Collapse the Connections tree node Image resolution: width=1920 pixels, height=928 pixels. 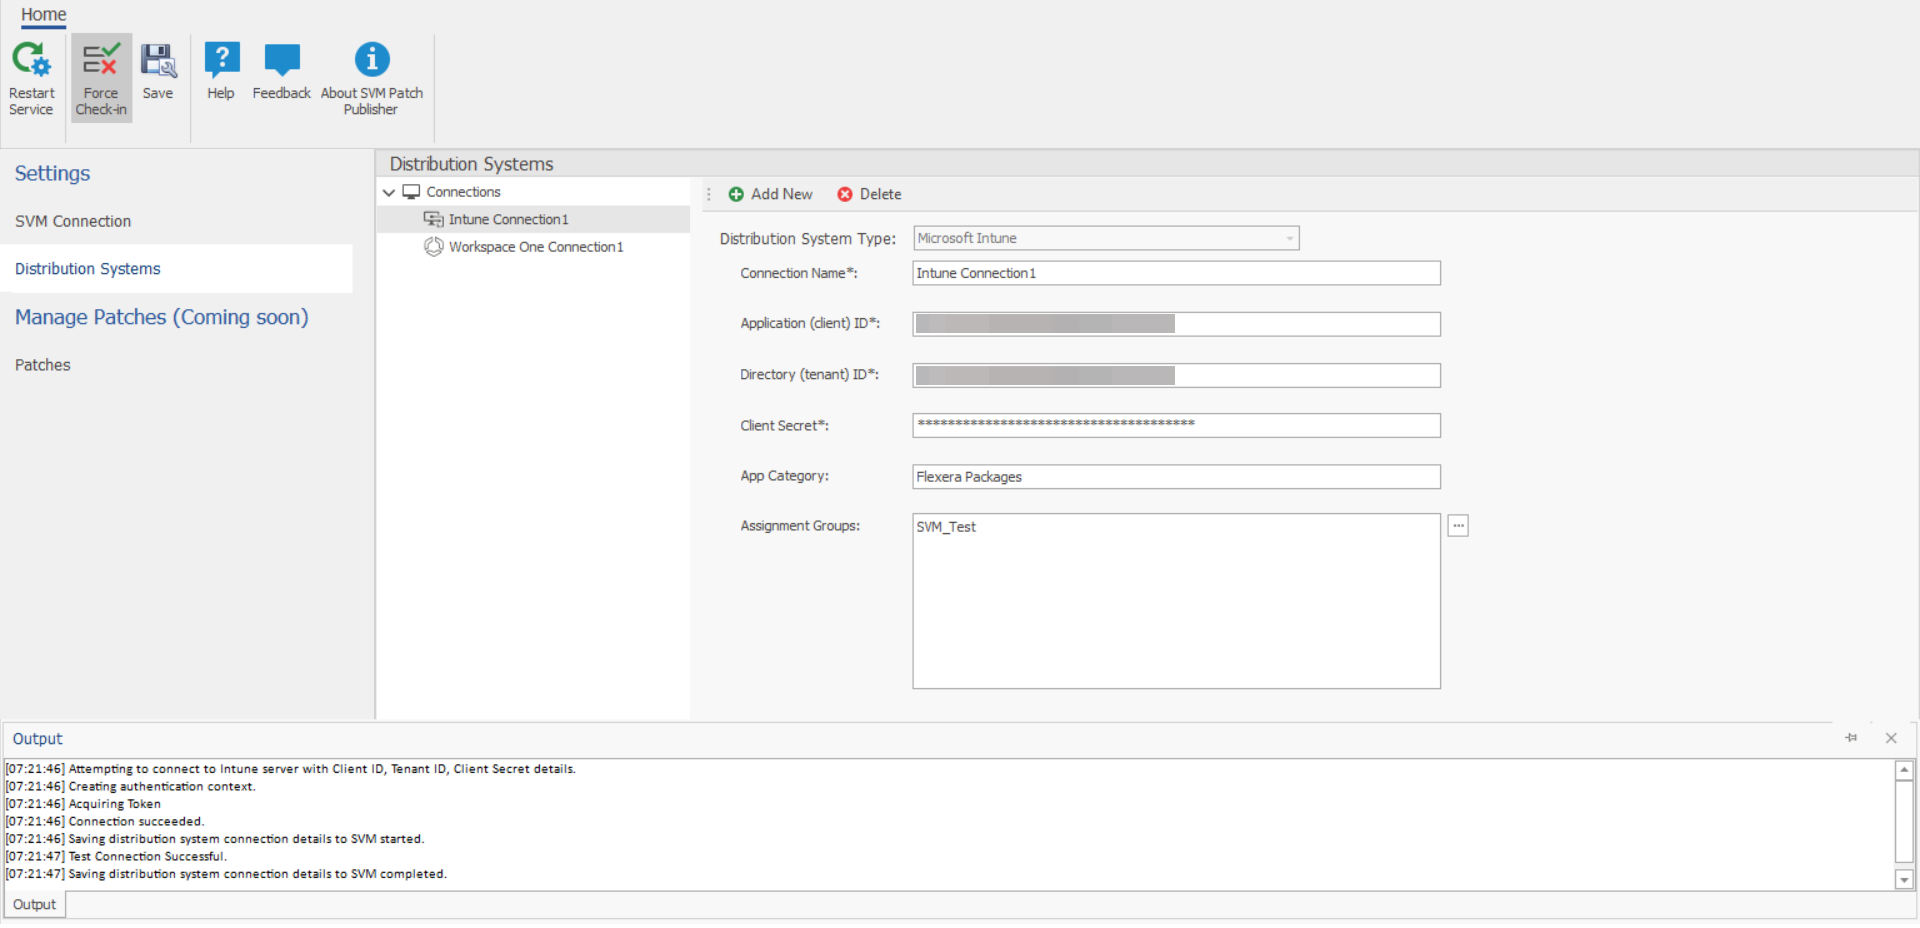(389, 192)
